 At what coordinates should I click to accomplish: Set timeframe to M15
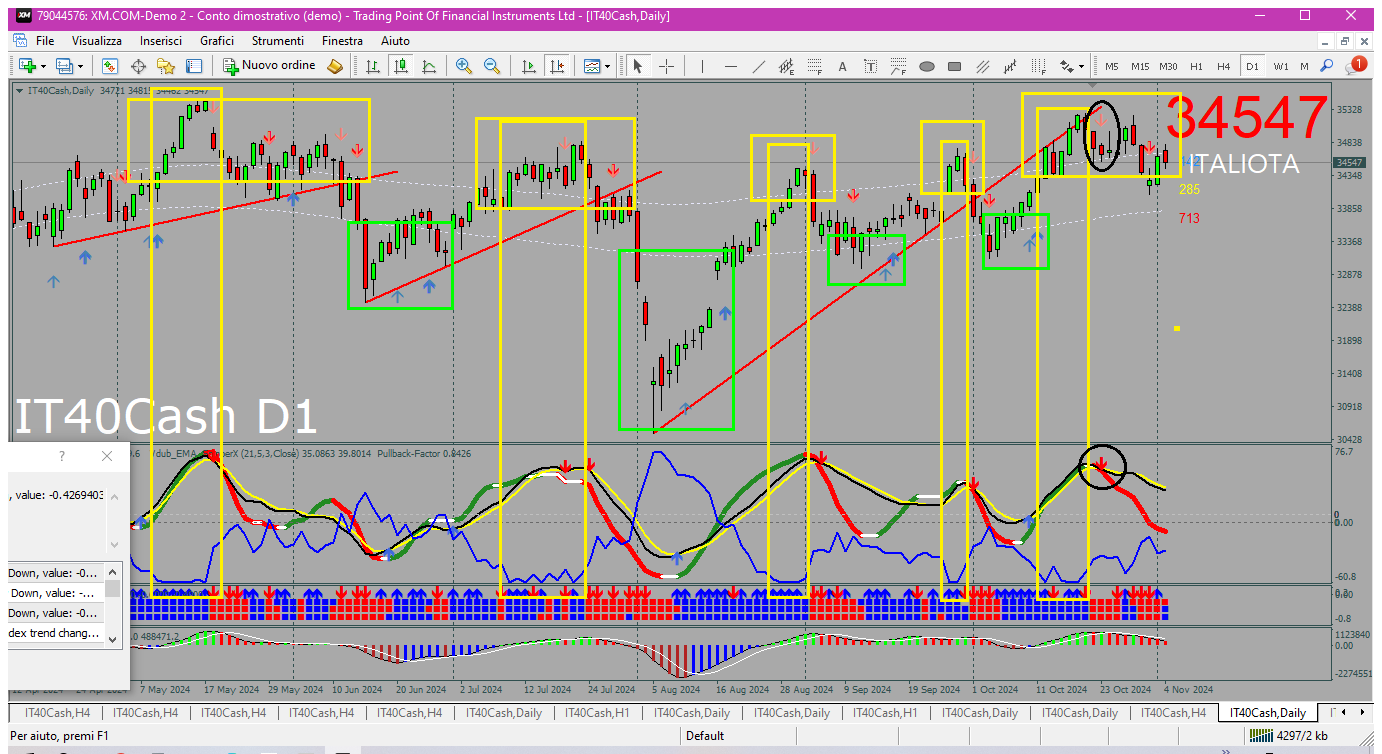click(x=1140, y=66)
